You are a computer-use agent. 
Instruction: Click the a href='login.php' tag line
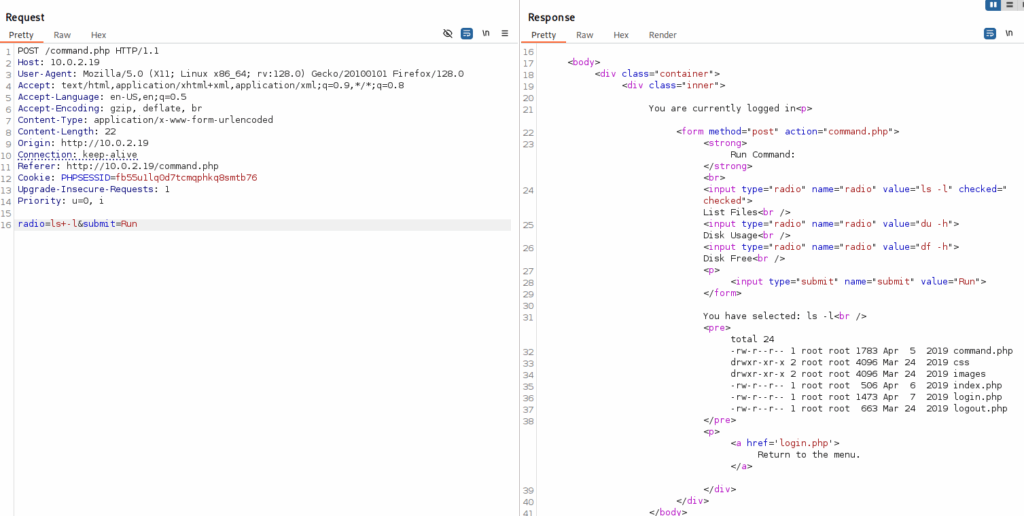[x=785, y=443]
